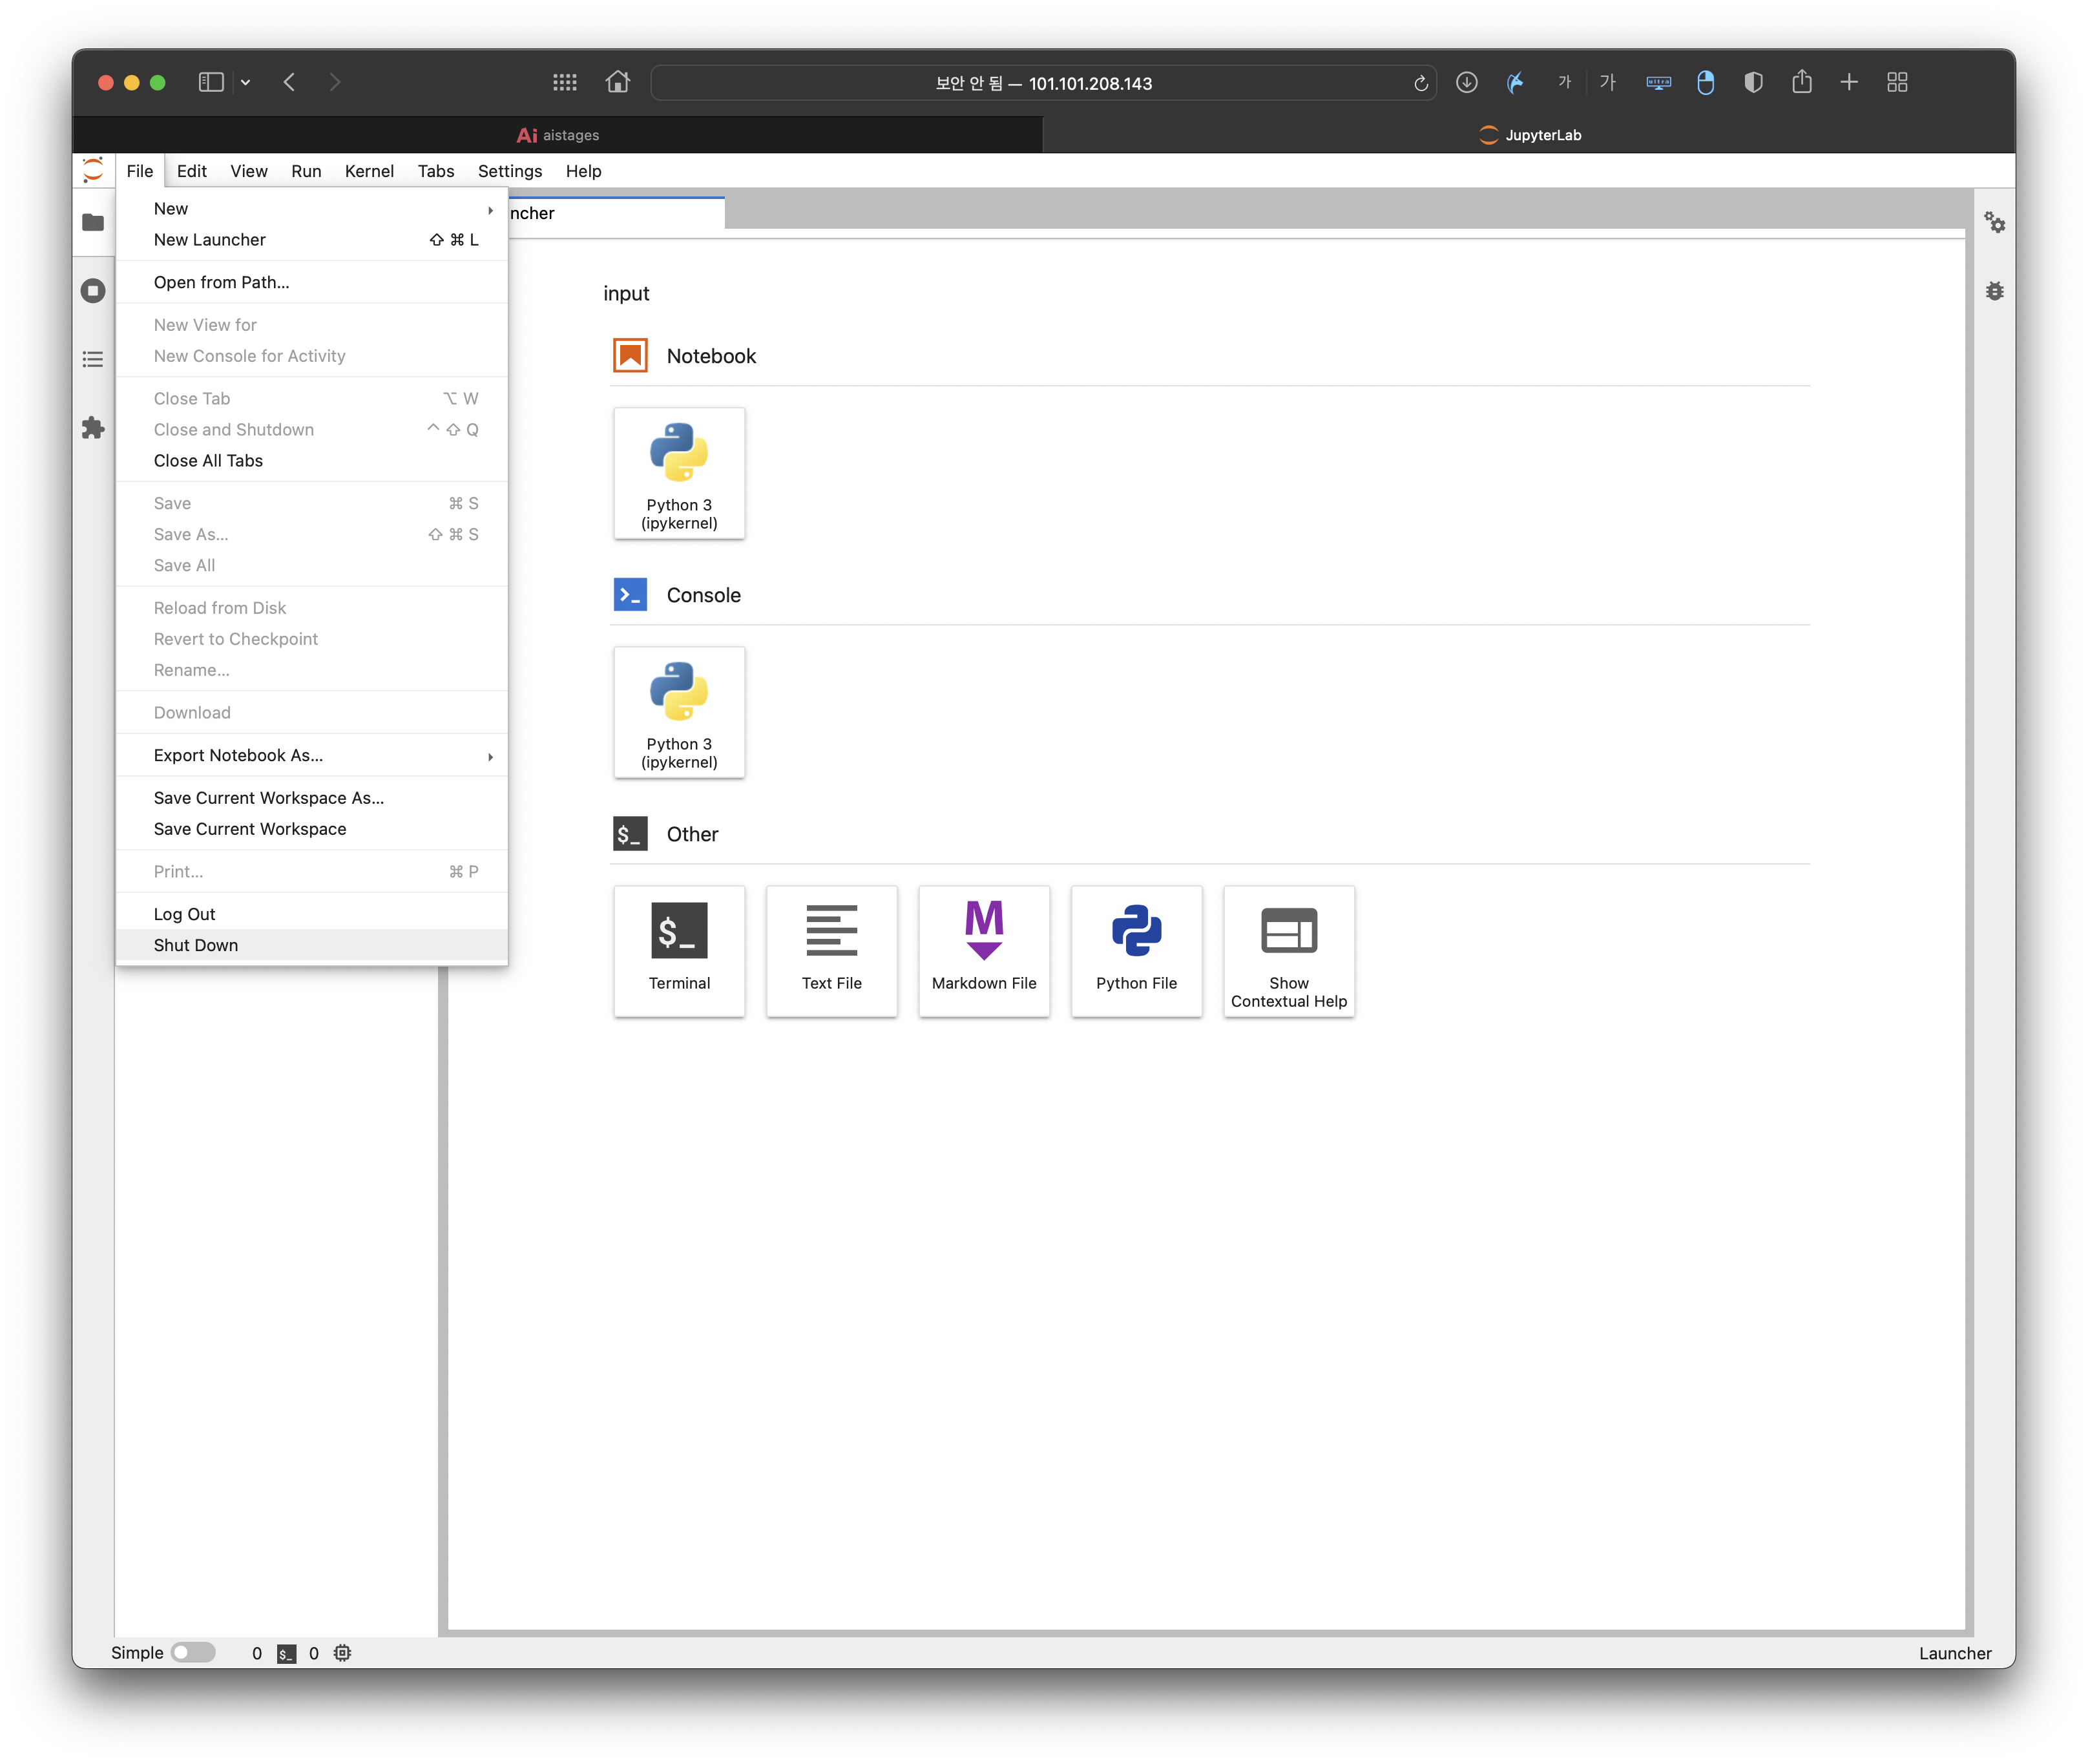Image resolution: width=2088 pixels, height=1764 pixels.
Task: Launch Python 3 ipykernel under Console
Action: point(679,712)
